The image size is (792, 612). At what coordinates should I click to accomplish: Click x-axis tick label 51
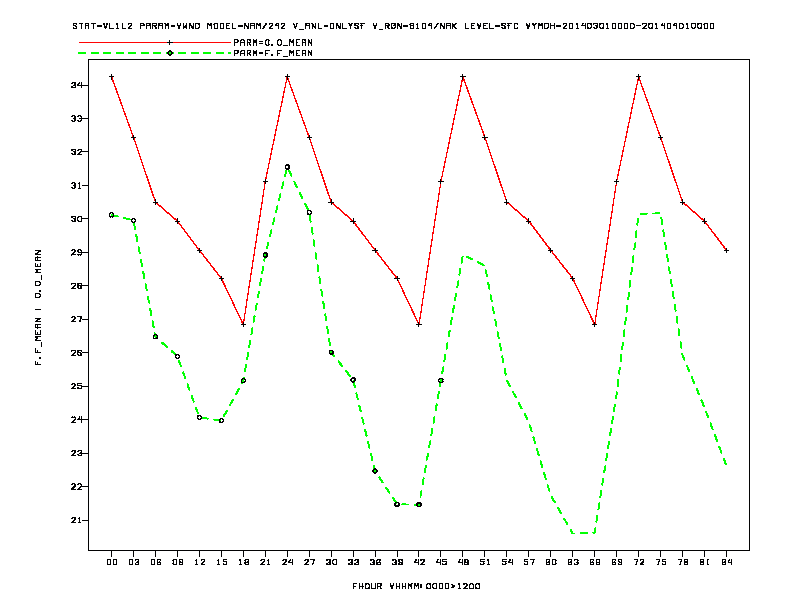(x=485, y=562)
